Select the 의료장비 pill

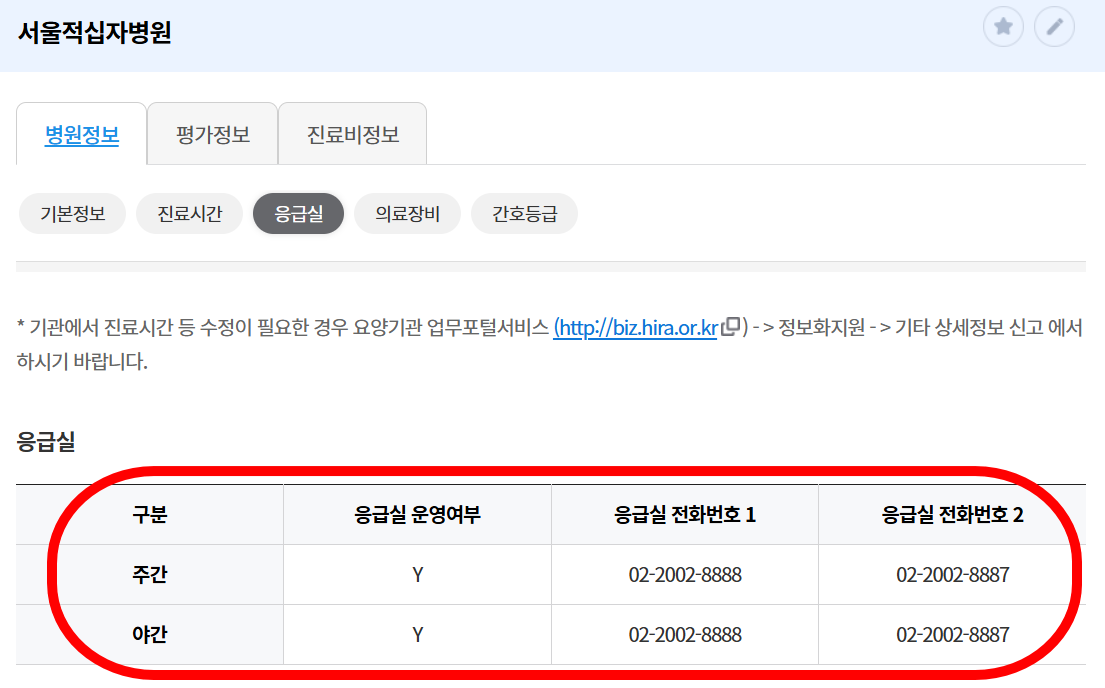click(407, 214)
